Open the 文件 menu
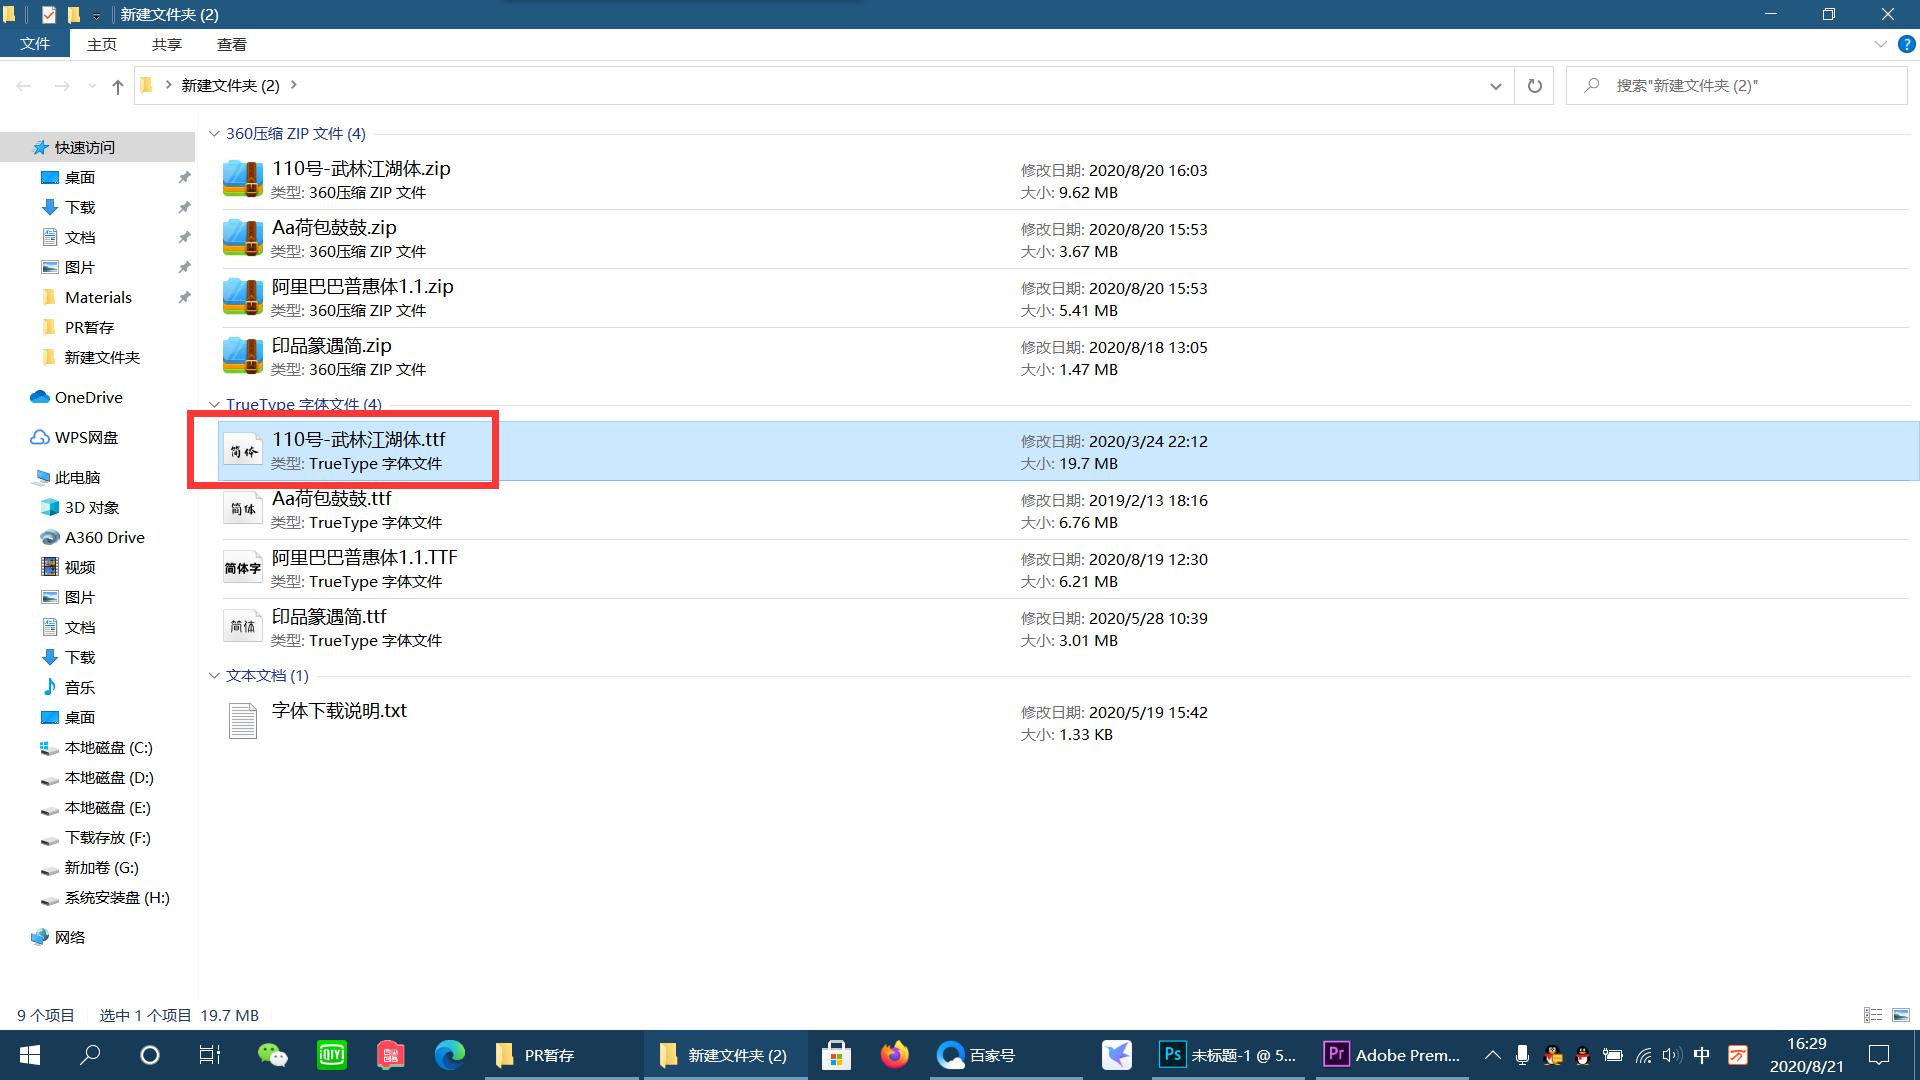This screenshot has height=1080, width=1920. point(35,44)
